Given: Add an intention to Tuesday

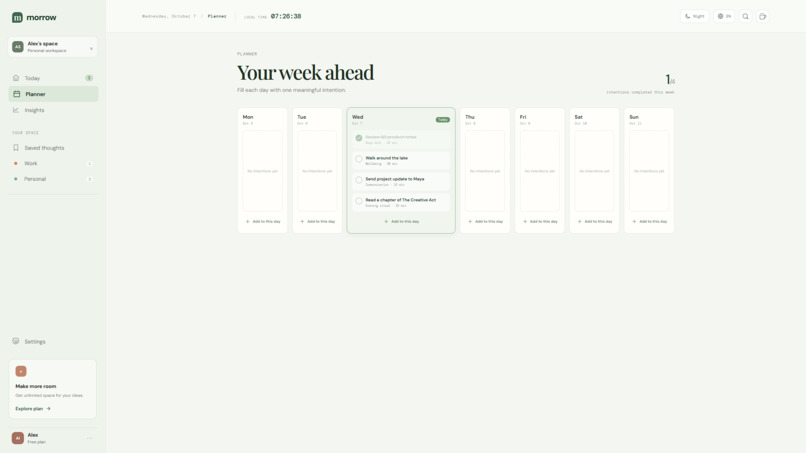Looking at the screenshot, I should tap(317, 222).
